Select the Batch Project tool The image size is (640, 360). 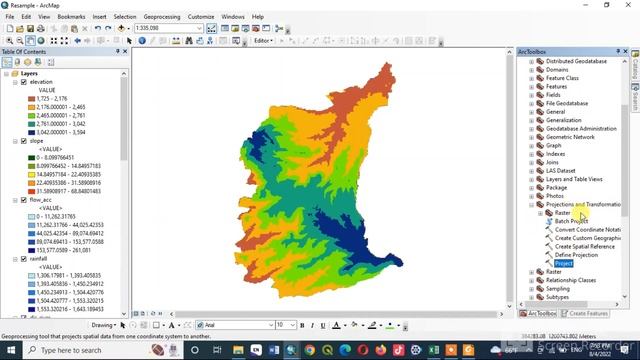(x=571, y=221)
